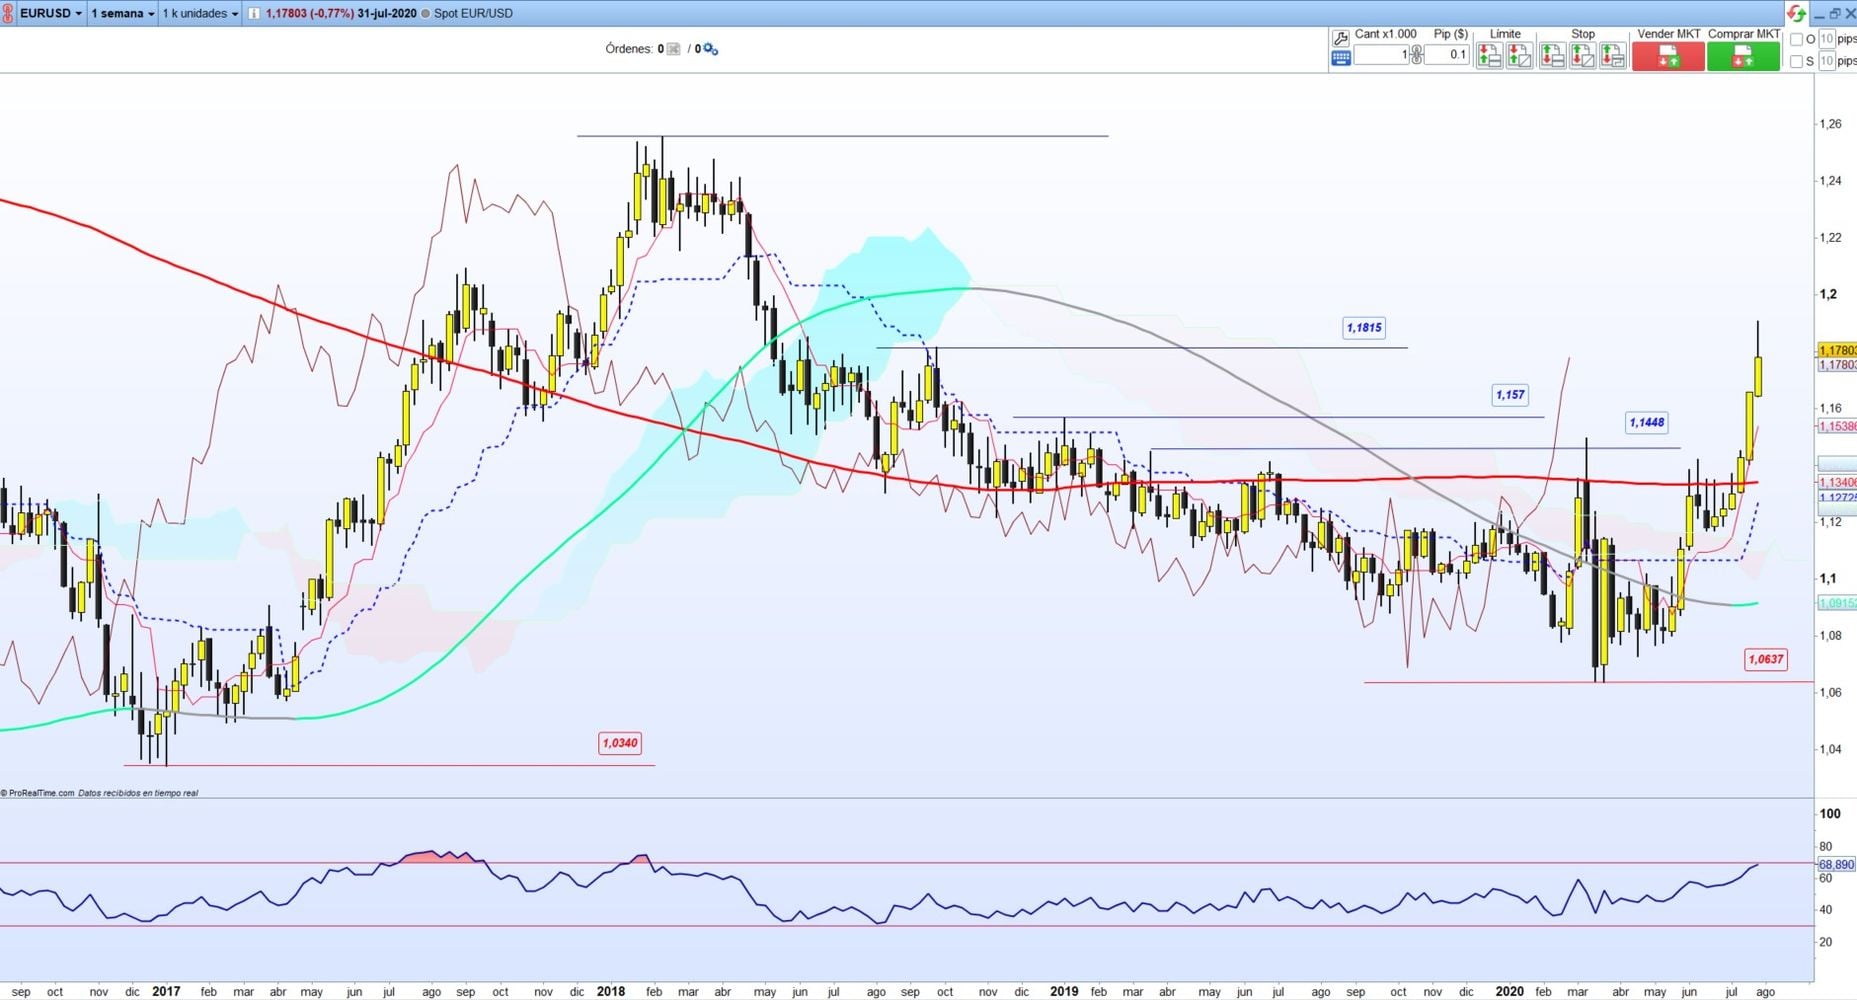Open the 1 k unidades dropdown
Image resolution: width=1857 pixels, height=1000 pixels.
click(200, 13)
